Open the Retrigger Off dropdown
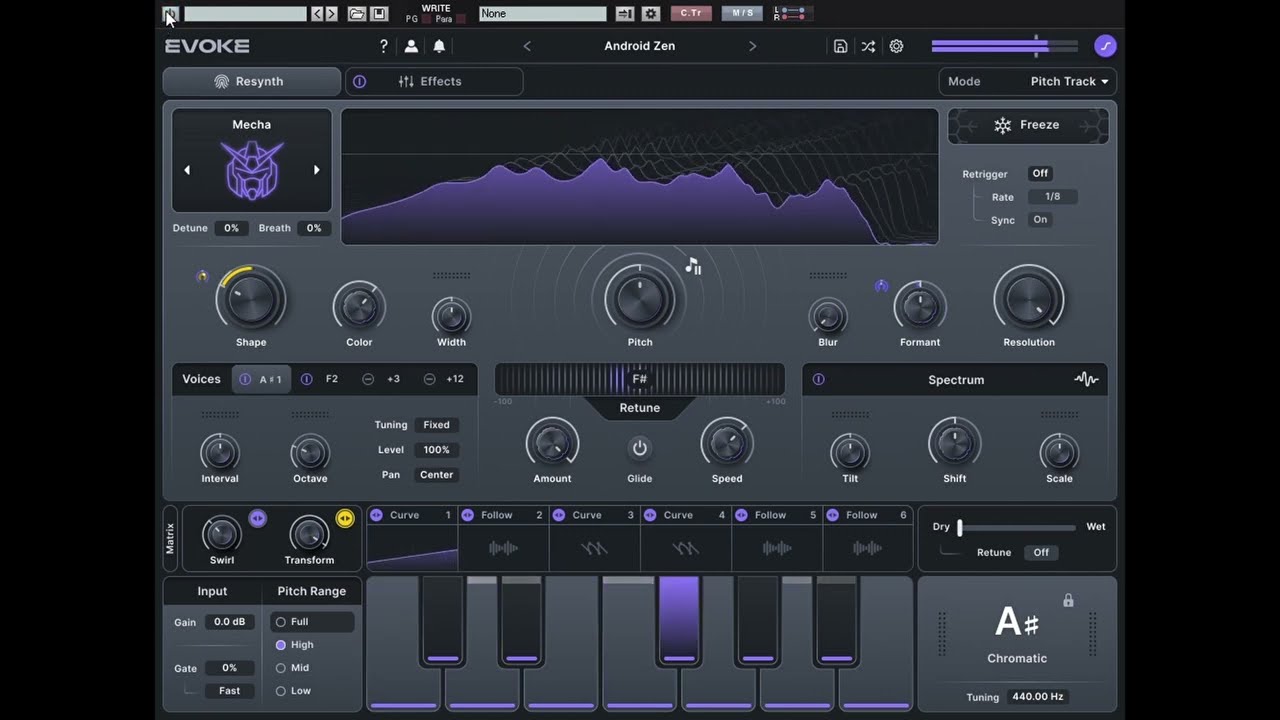The height and width of the screenshot is (720, 1280). [x=1040, y=174]
